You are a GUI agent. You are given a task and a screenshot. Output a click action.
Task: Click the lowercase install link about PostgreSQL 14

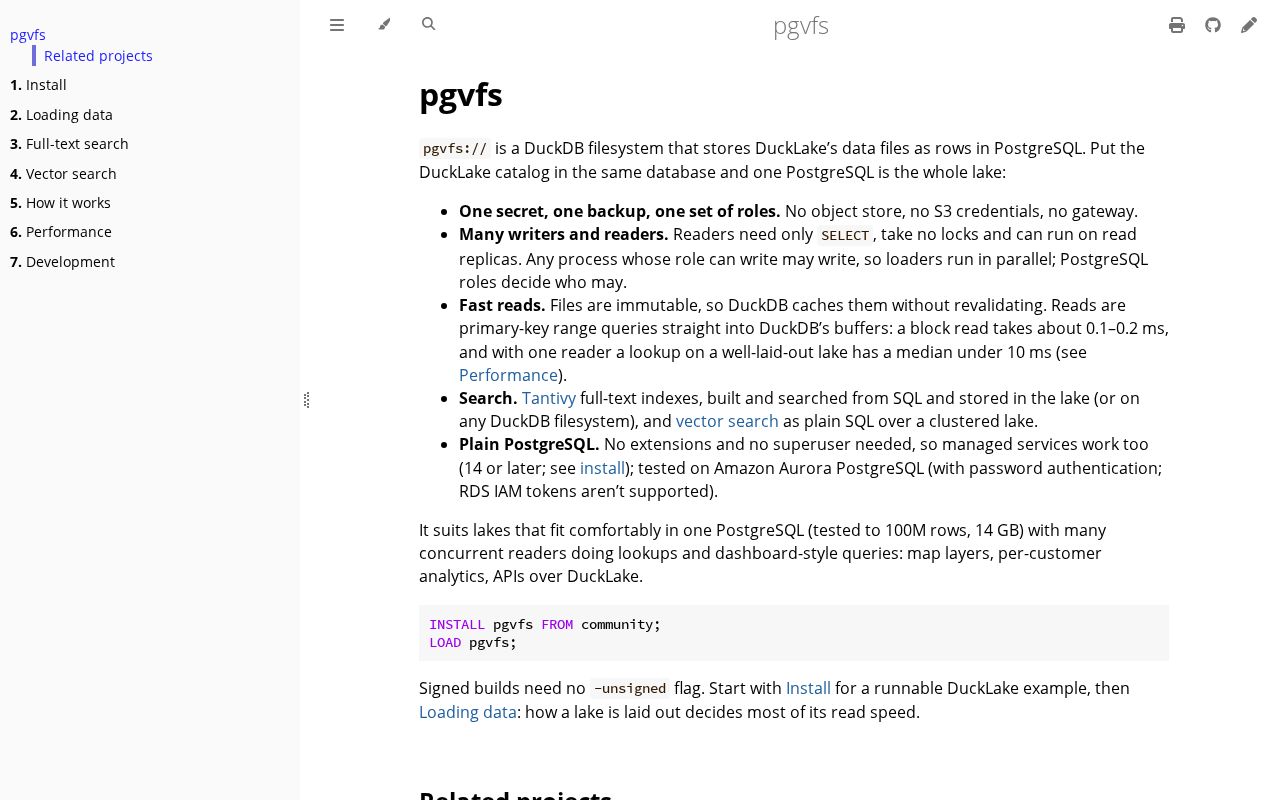coord(602,468)
